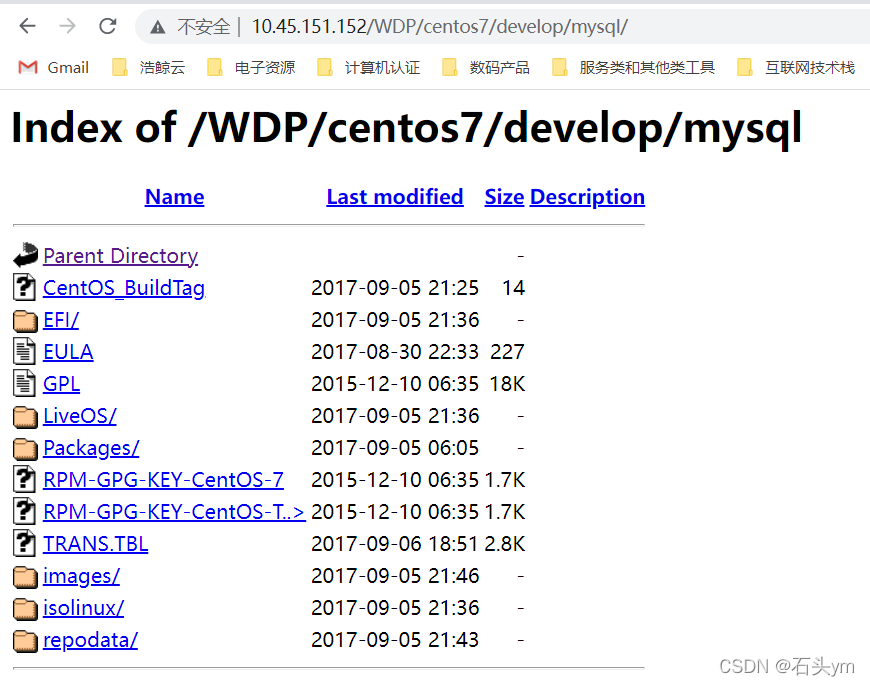Click the size value 227 for EULA
Viewport: 870px width, 686px height.
(x=507, y=352)
